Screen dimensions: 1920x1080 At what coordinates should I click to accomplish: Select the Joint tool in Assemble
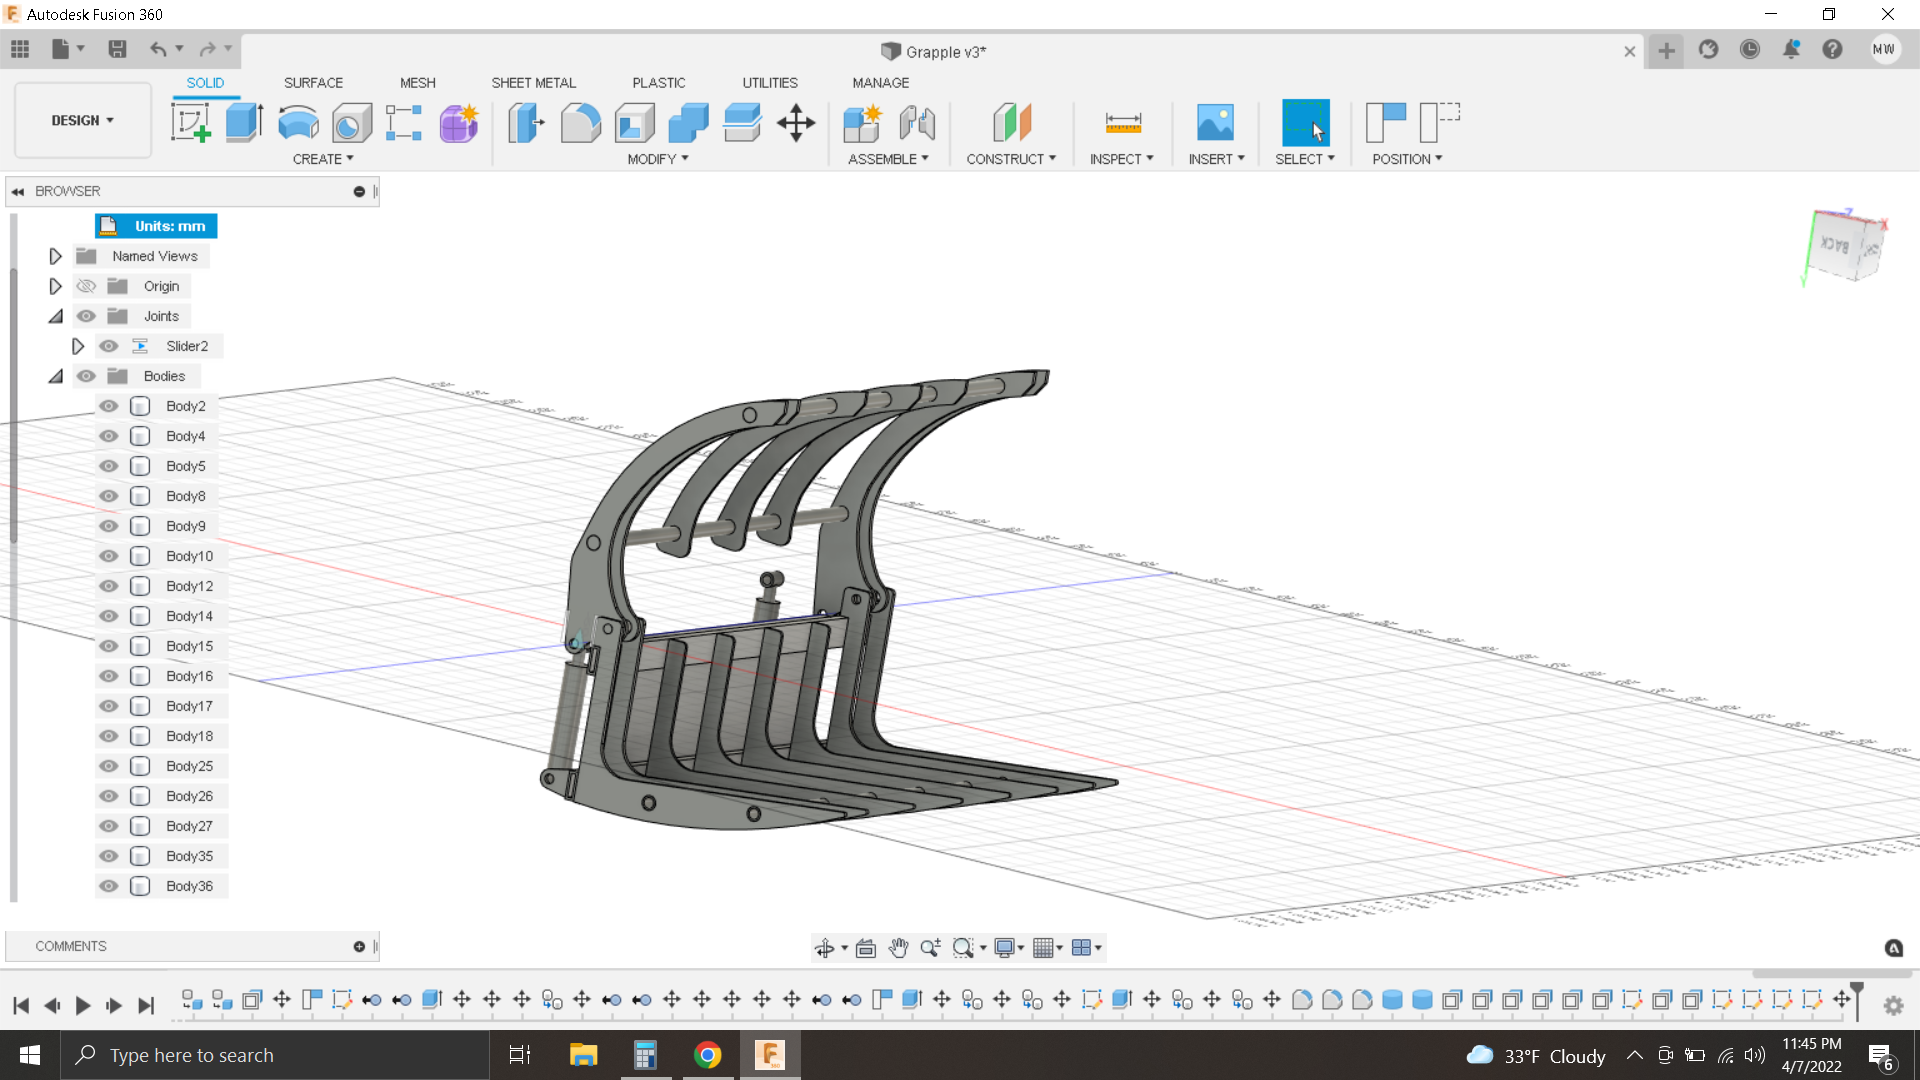click(x=917, y=123)
